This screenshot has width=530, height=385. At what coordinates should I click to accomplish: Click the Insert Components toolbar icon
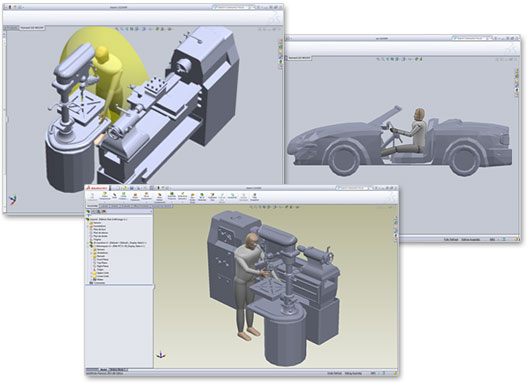click(x=105, y=196)
